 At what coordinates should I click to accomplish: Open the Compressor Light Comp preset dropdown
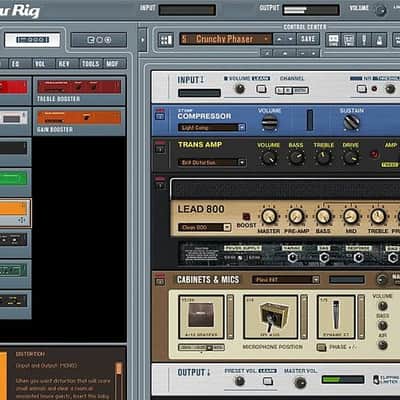(242, 127)
